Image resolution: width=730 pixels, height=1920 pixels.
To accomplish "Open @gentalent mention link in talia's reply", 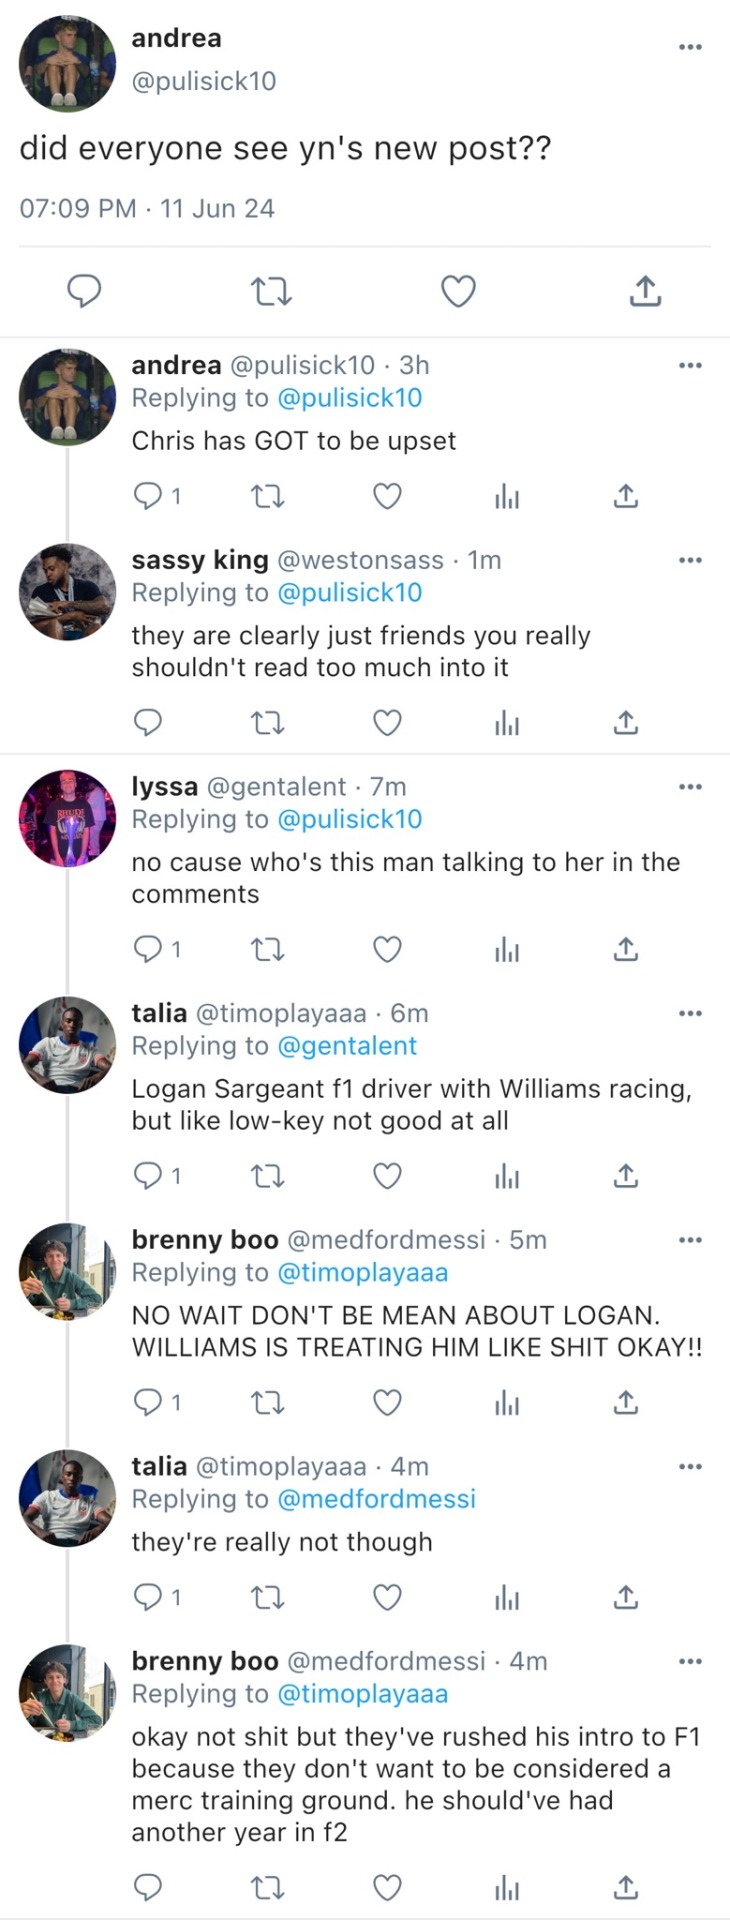I will 346,1046.
